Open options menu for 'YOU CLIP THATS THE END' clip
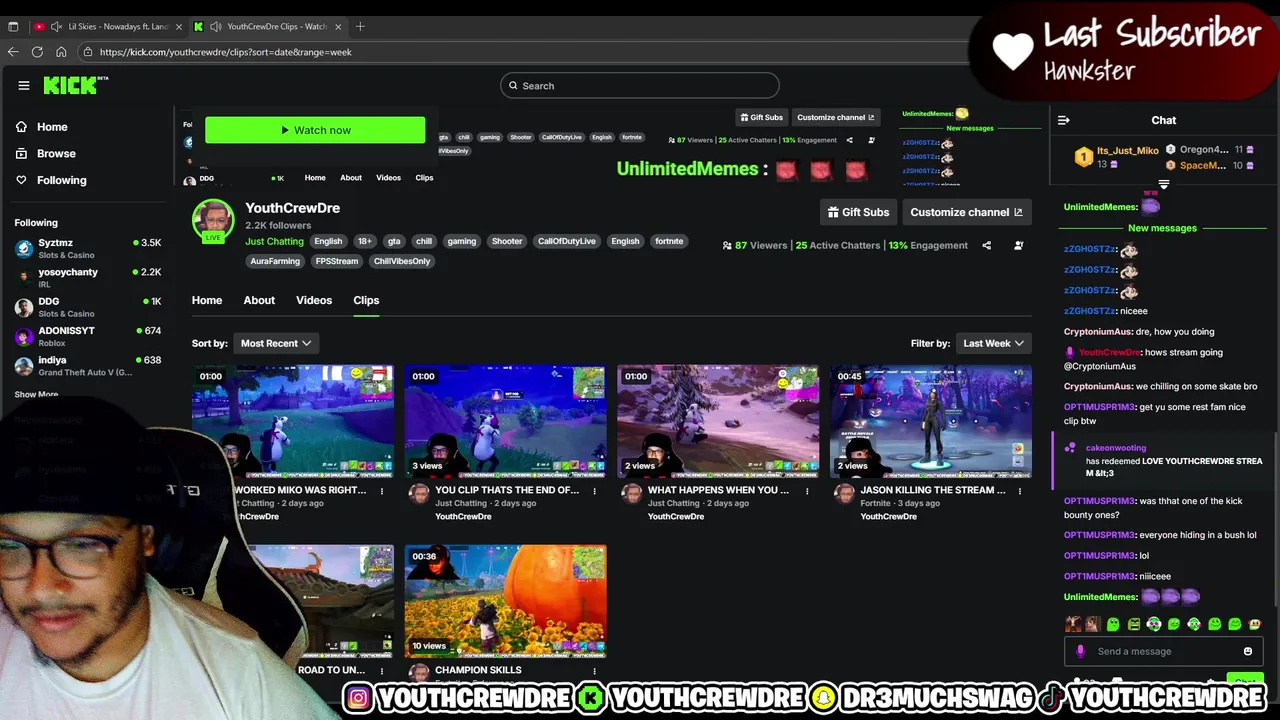Viewport: 1280px width, 720px height. tap(594, 491)
